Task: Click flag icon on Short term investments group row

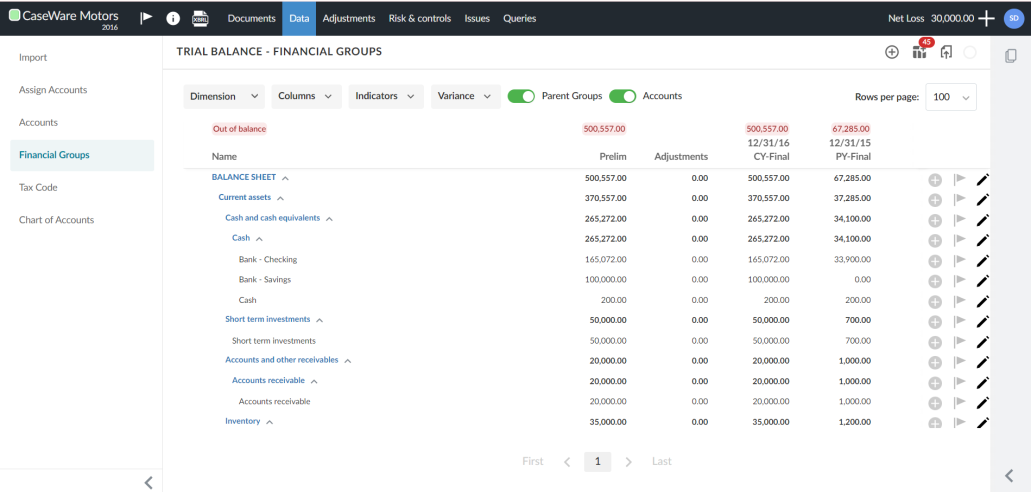Action: [x=959, y=321]
